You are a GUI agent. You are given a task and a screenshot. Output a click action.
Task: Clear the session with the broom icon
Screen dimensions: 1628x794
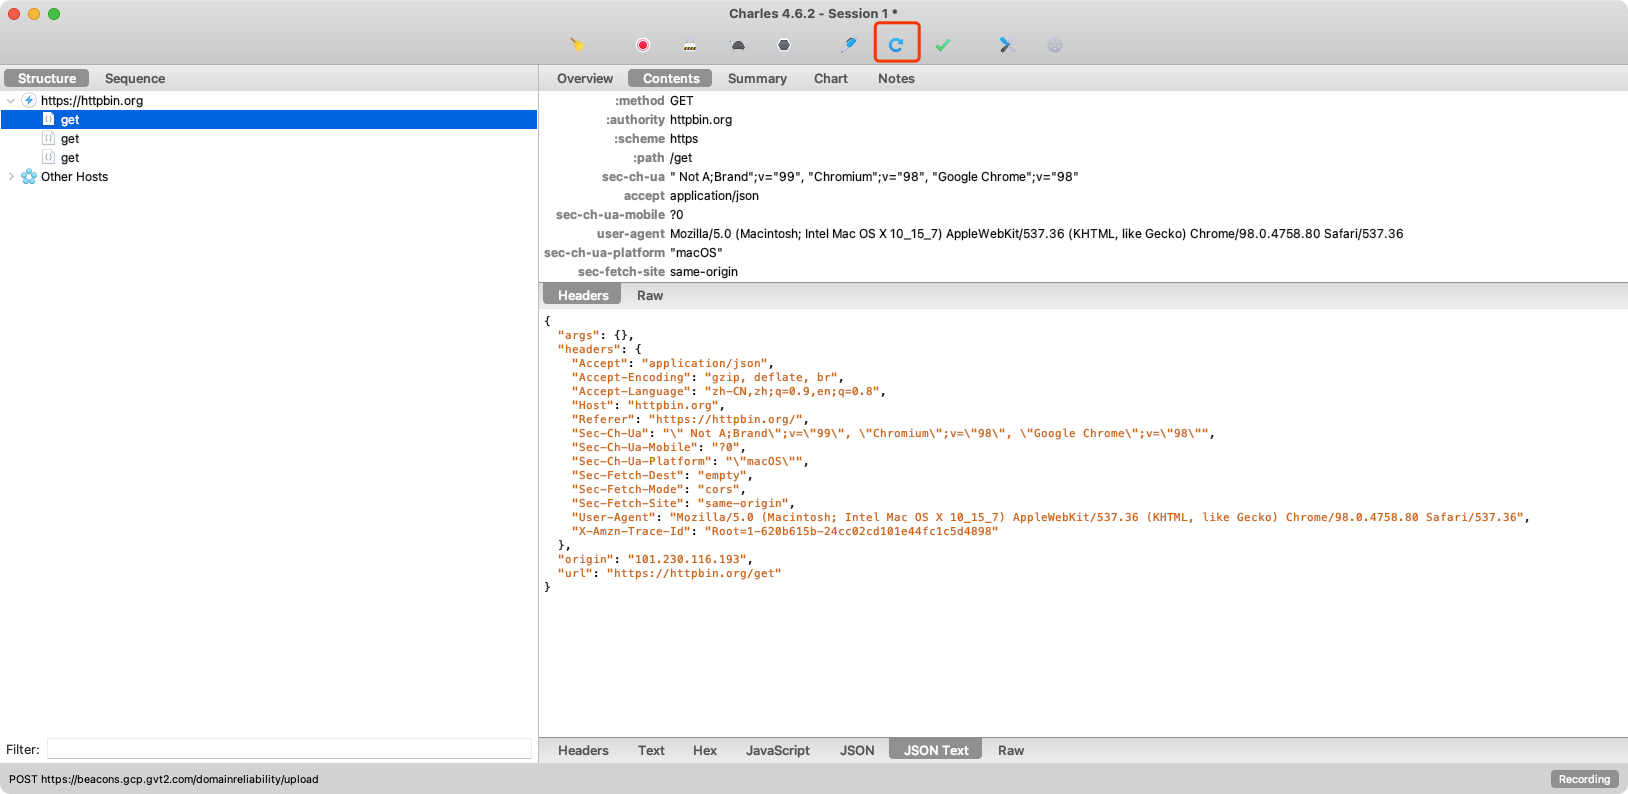577,44
